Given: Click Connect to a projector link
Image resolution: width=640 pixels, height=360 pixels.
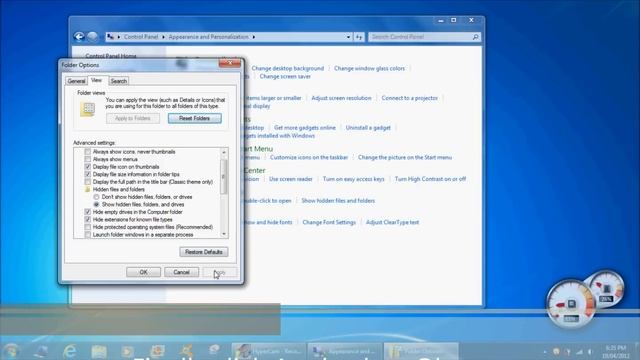Looking at the screenshot, I should [409, 98].
